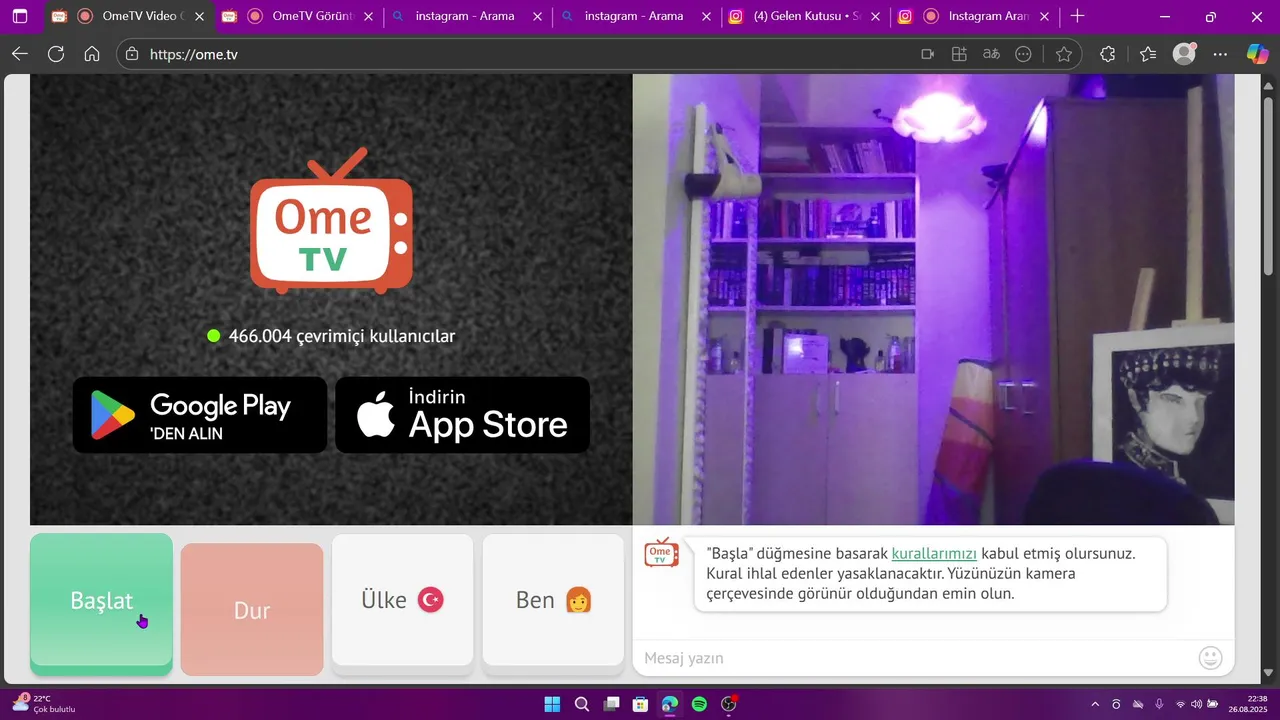The height and width of the screenshot is (720, 1280).
Task: Open the weather widget 22°C
Action: pyautogui.click(x=43, y=704)
